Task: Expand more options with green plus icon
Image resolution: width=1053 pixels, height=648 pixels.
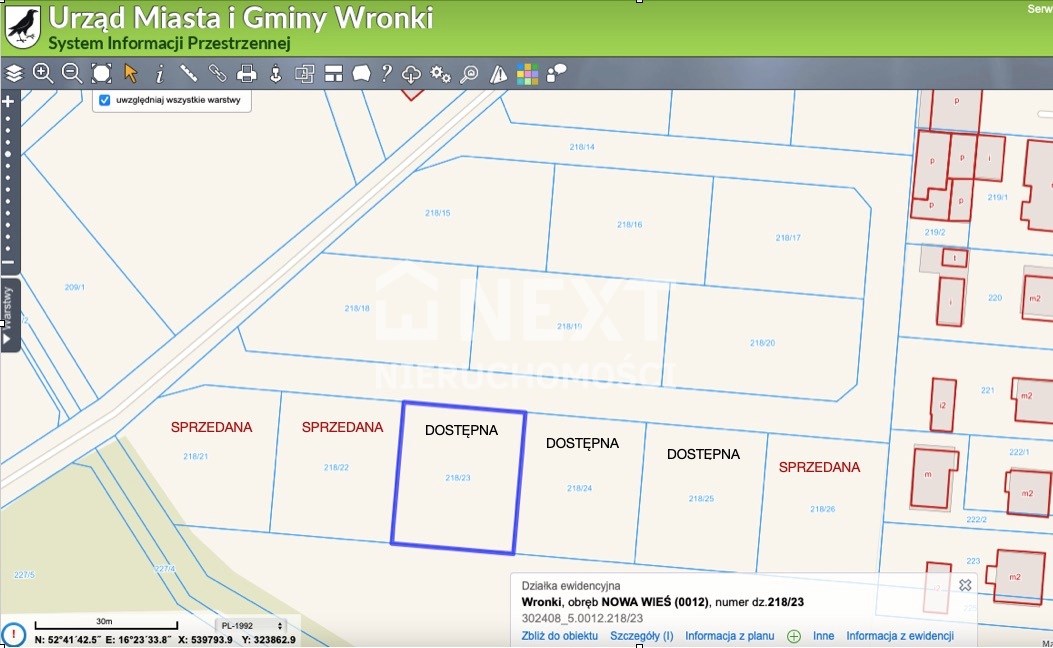Action: [794, 636]
